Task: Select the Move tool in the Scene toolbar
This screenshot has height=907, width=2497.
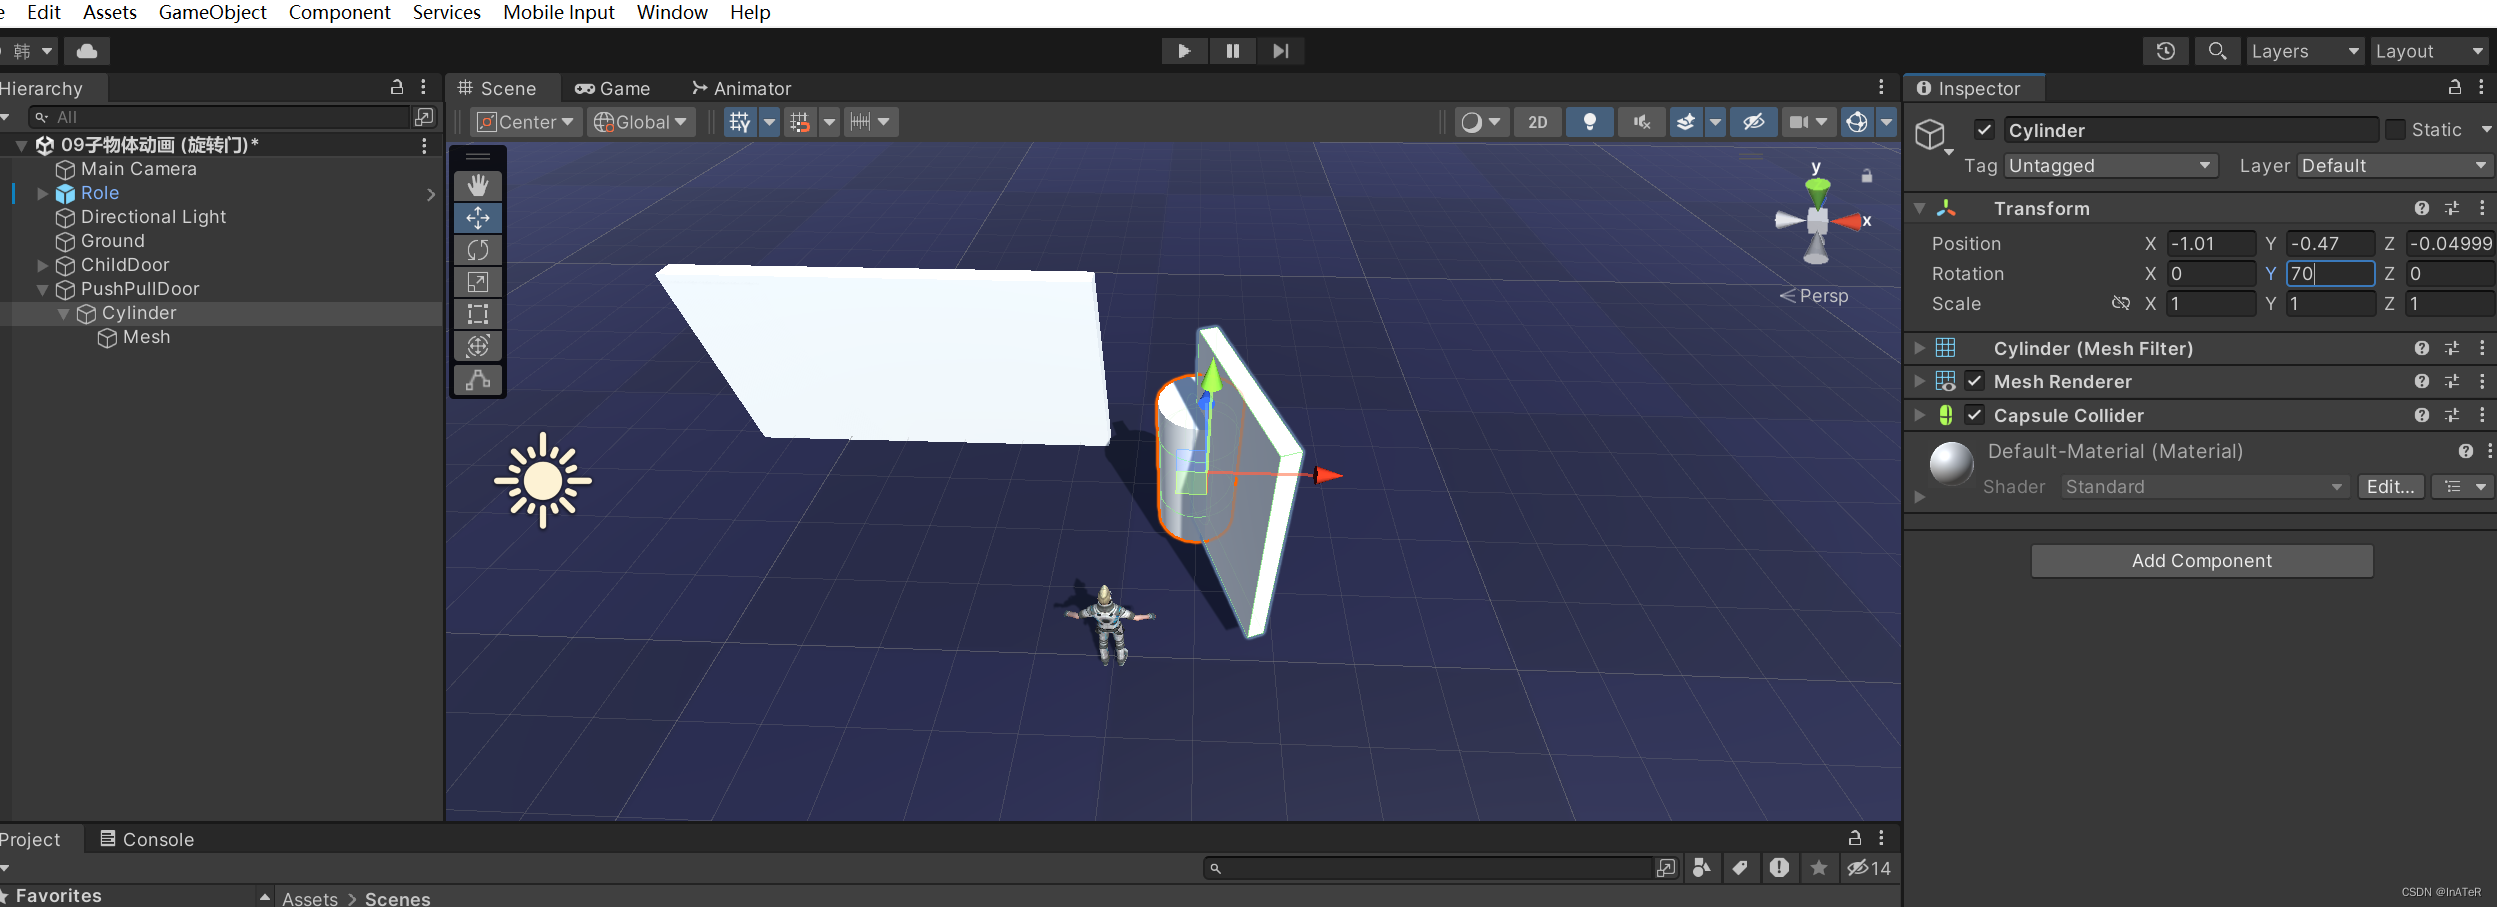Action: 477,217
